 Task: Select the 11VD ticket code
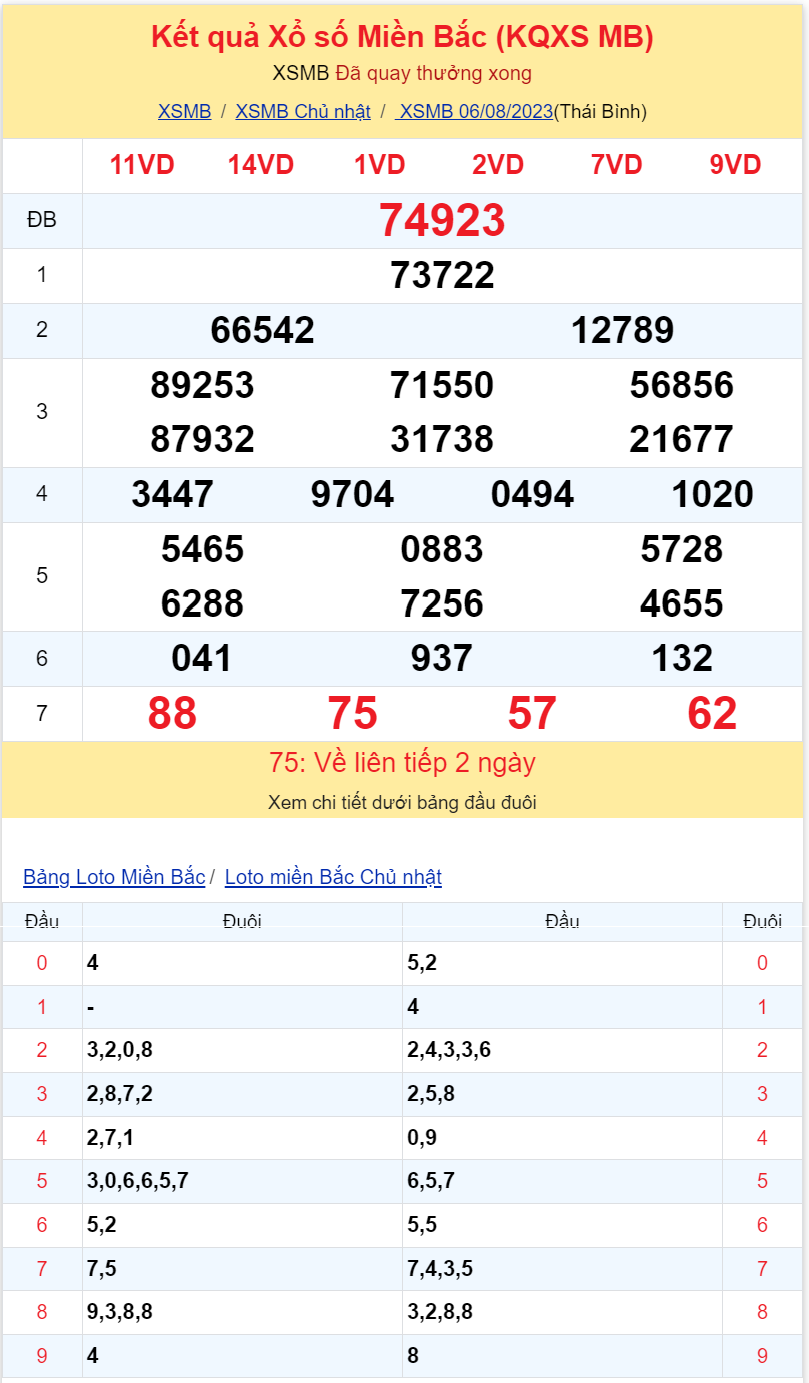pyautogui.click(x=142, y=165)
